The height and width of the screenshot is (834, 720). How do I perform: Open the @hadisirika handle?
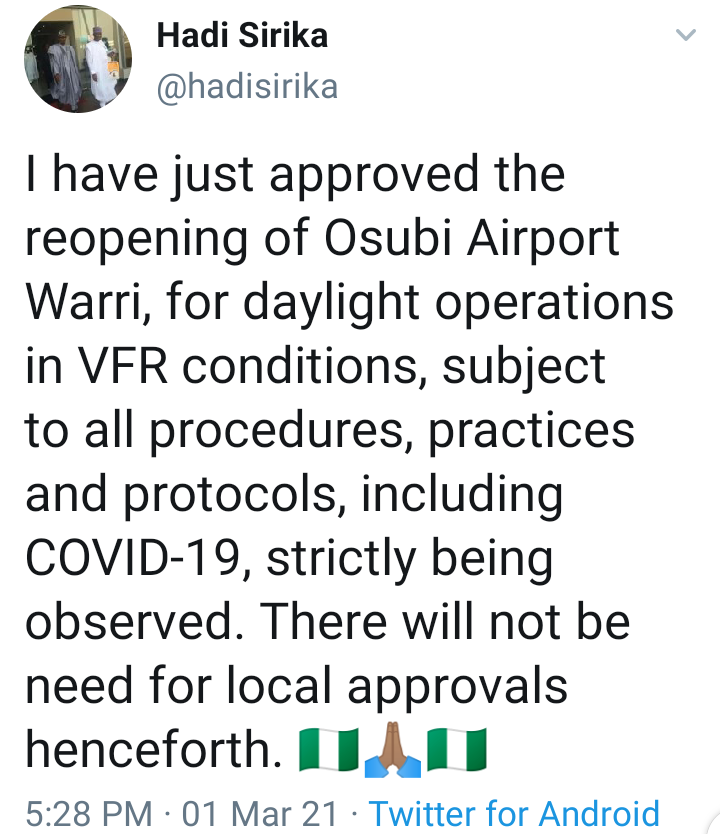click(248, 87)
